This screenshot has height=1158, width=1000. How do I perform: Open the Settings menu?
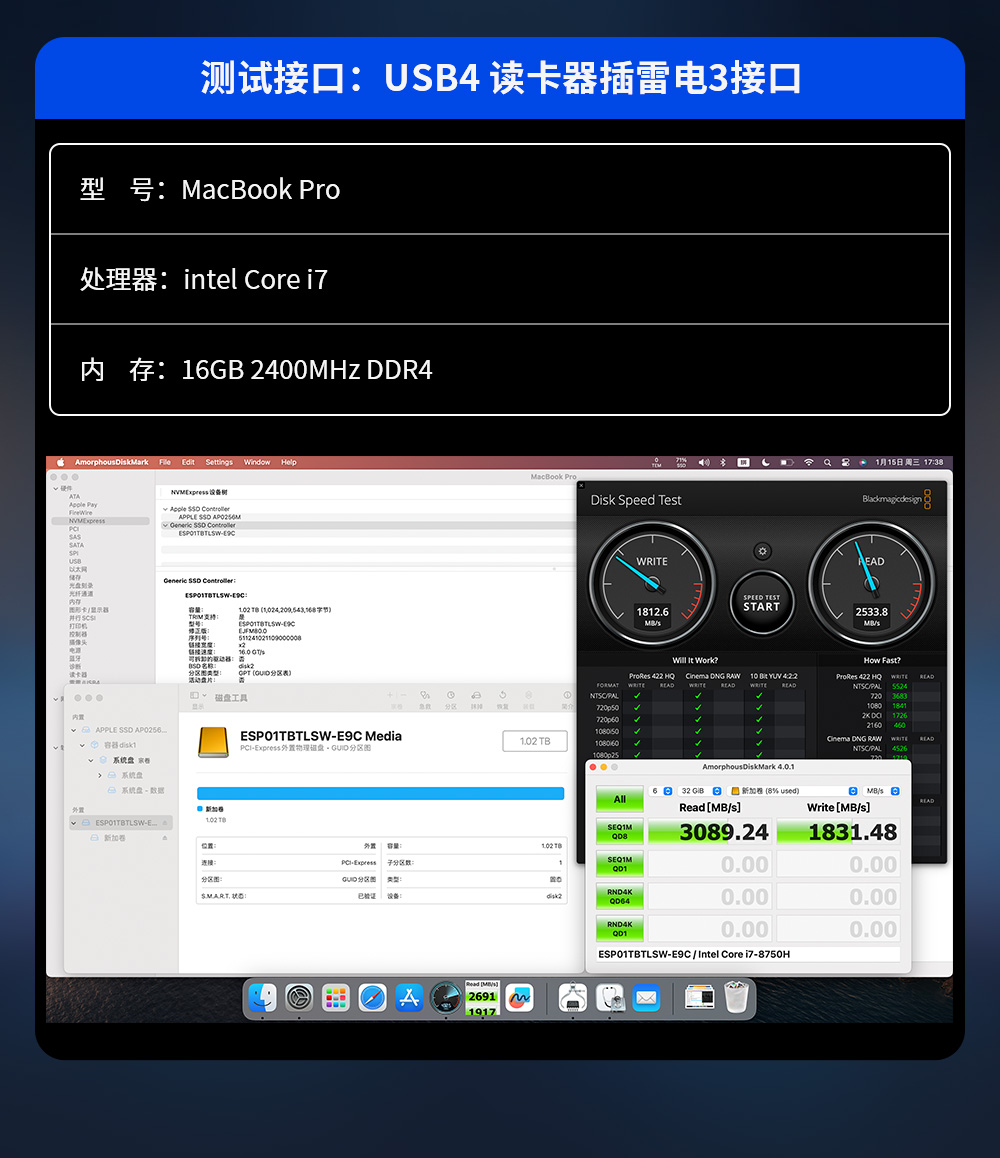coord(219,462)
